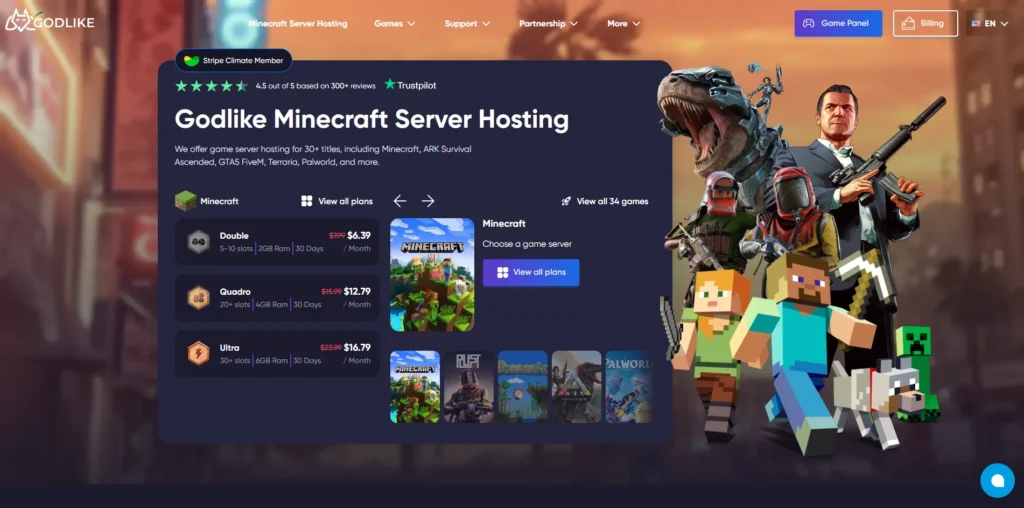The image size is (1024, 508).
Task: Click the grid icon beside View all plans link
Action: click(307, 201)
